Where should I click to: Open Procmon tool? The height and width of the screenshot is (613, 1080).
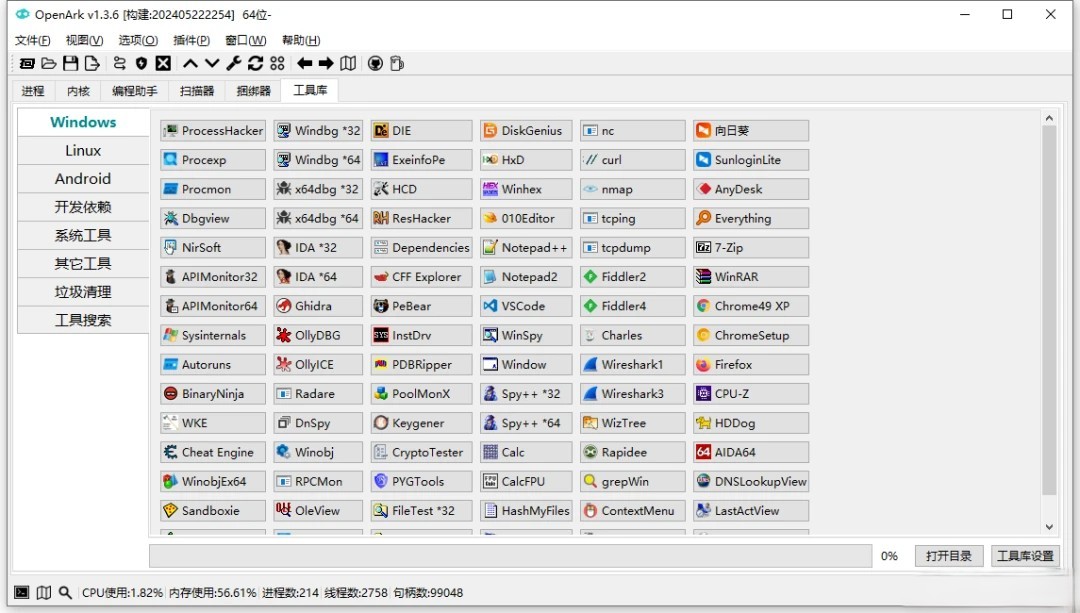pyautogui.click(x=213, y=189)
